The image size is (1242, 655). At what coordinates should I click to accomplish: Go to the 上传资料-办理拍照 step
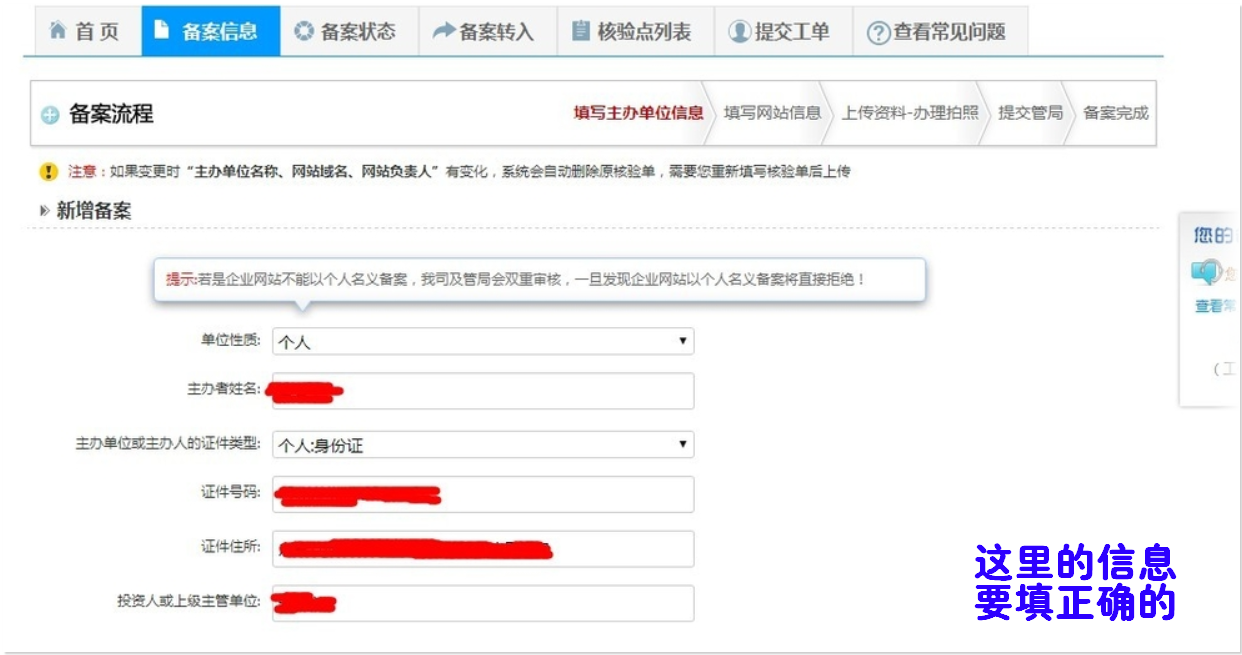[x=909, y=113]
